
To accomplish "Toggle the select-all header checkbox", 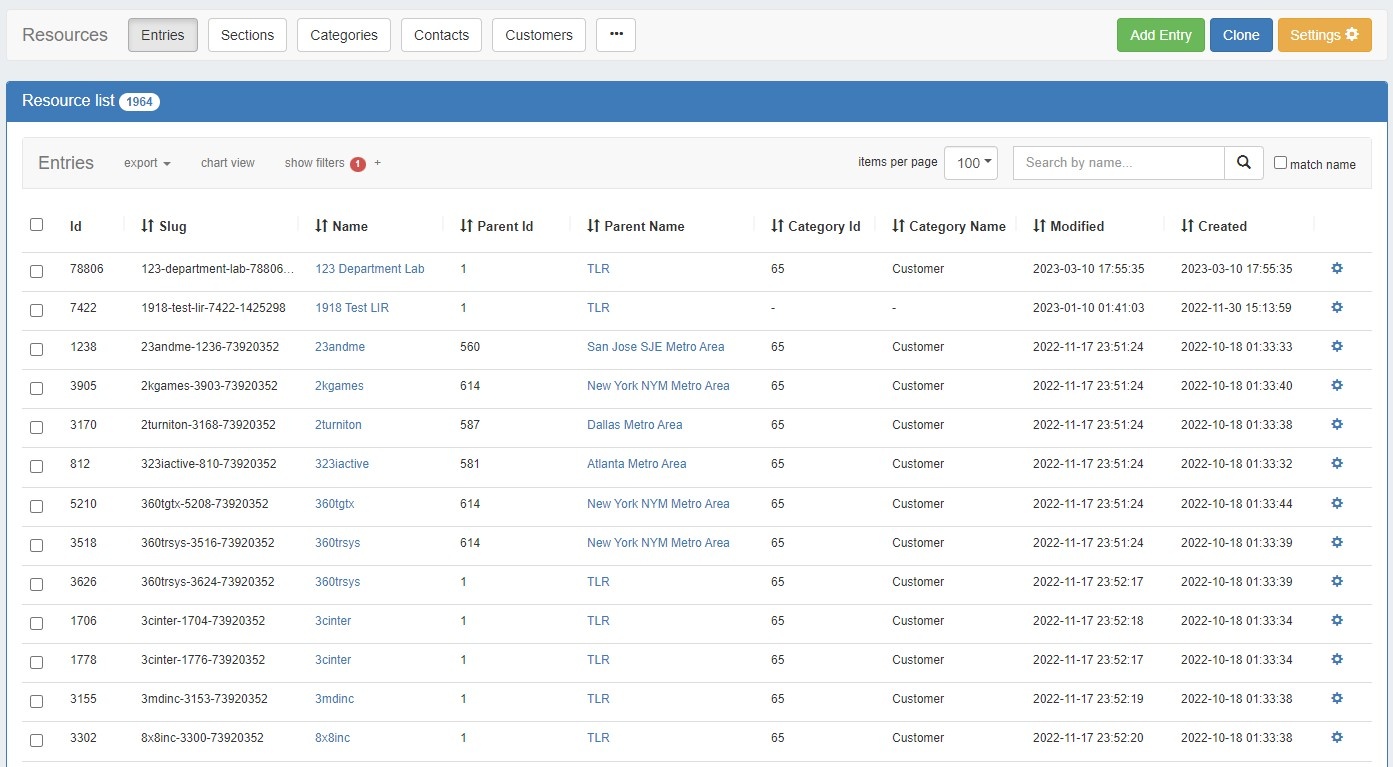I will tap(37, 225).
